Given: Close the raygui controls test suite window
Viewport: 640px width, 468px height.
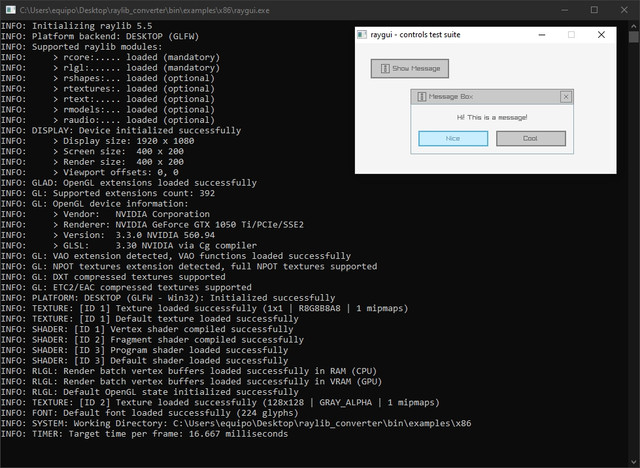Looking at the screenshot, I should tap(601, 35).
